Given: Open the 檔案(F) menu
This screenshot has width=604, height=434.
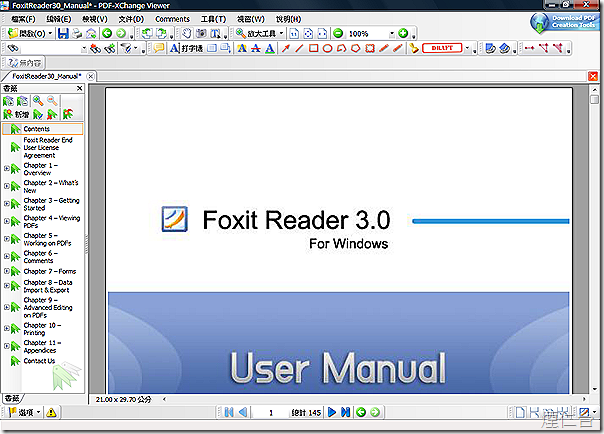Looking at the screenshot, I should click(x=23, y=19).
